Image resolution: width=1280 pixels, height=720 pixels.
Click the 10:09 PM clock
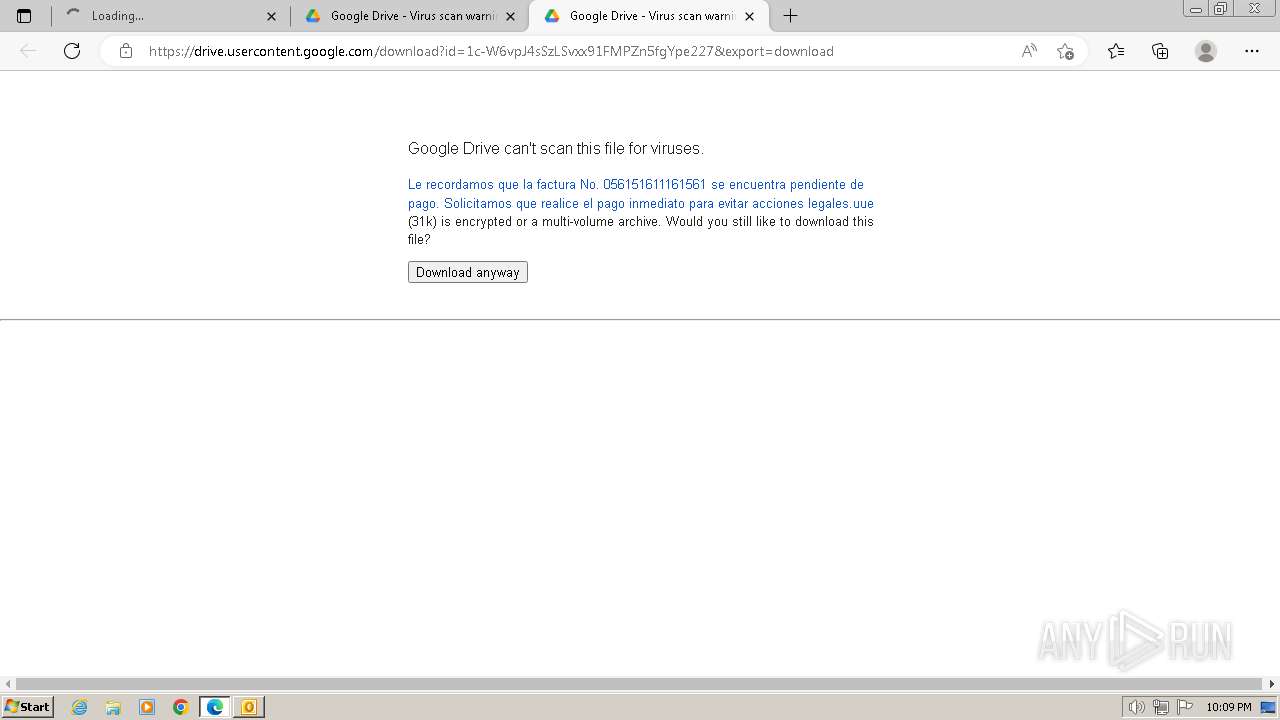pyautogui.click(x=1228, y=707)
